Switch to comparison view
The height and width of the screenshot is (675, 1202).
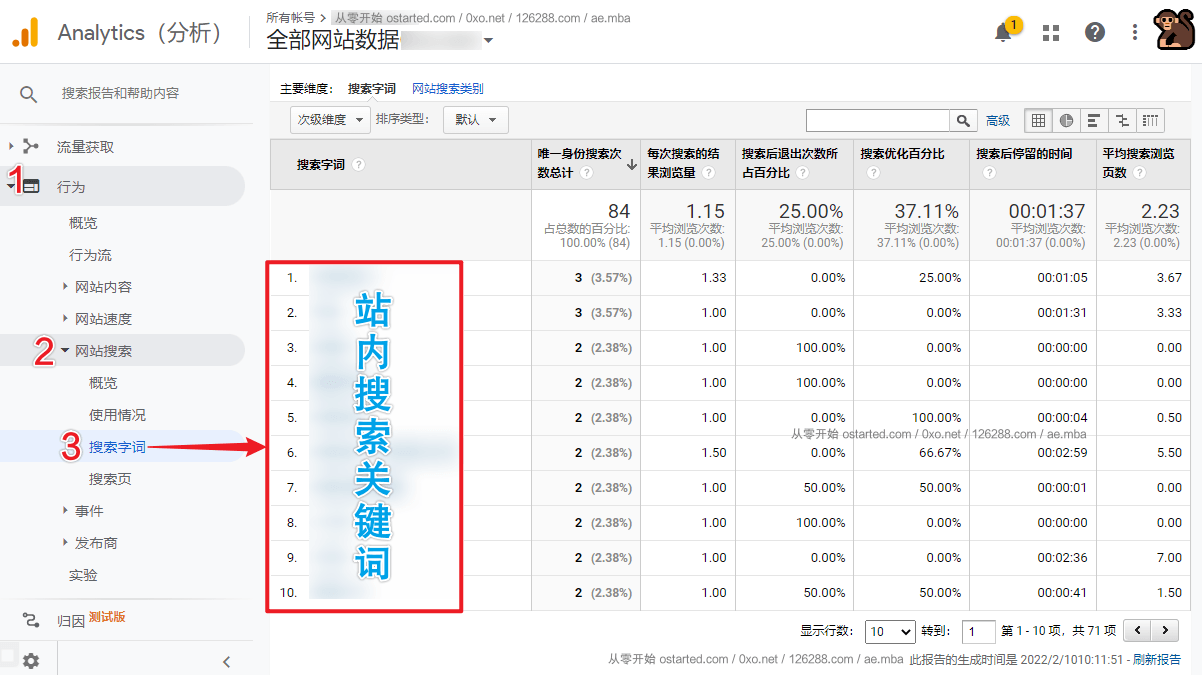click(x=1122, y=120)
